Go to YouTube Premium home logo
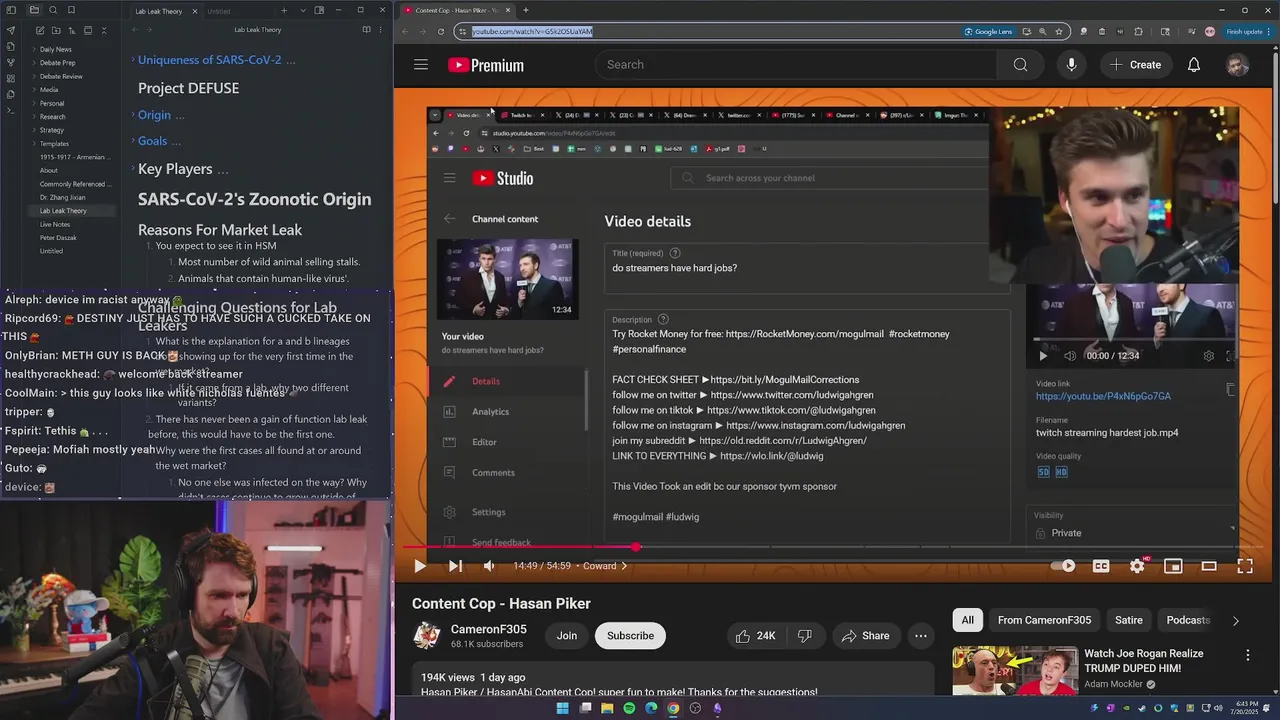Image resolution: width=1280 pixels, height=720 pixels. pos(486,65)
